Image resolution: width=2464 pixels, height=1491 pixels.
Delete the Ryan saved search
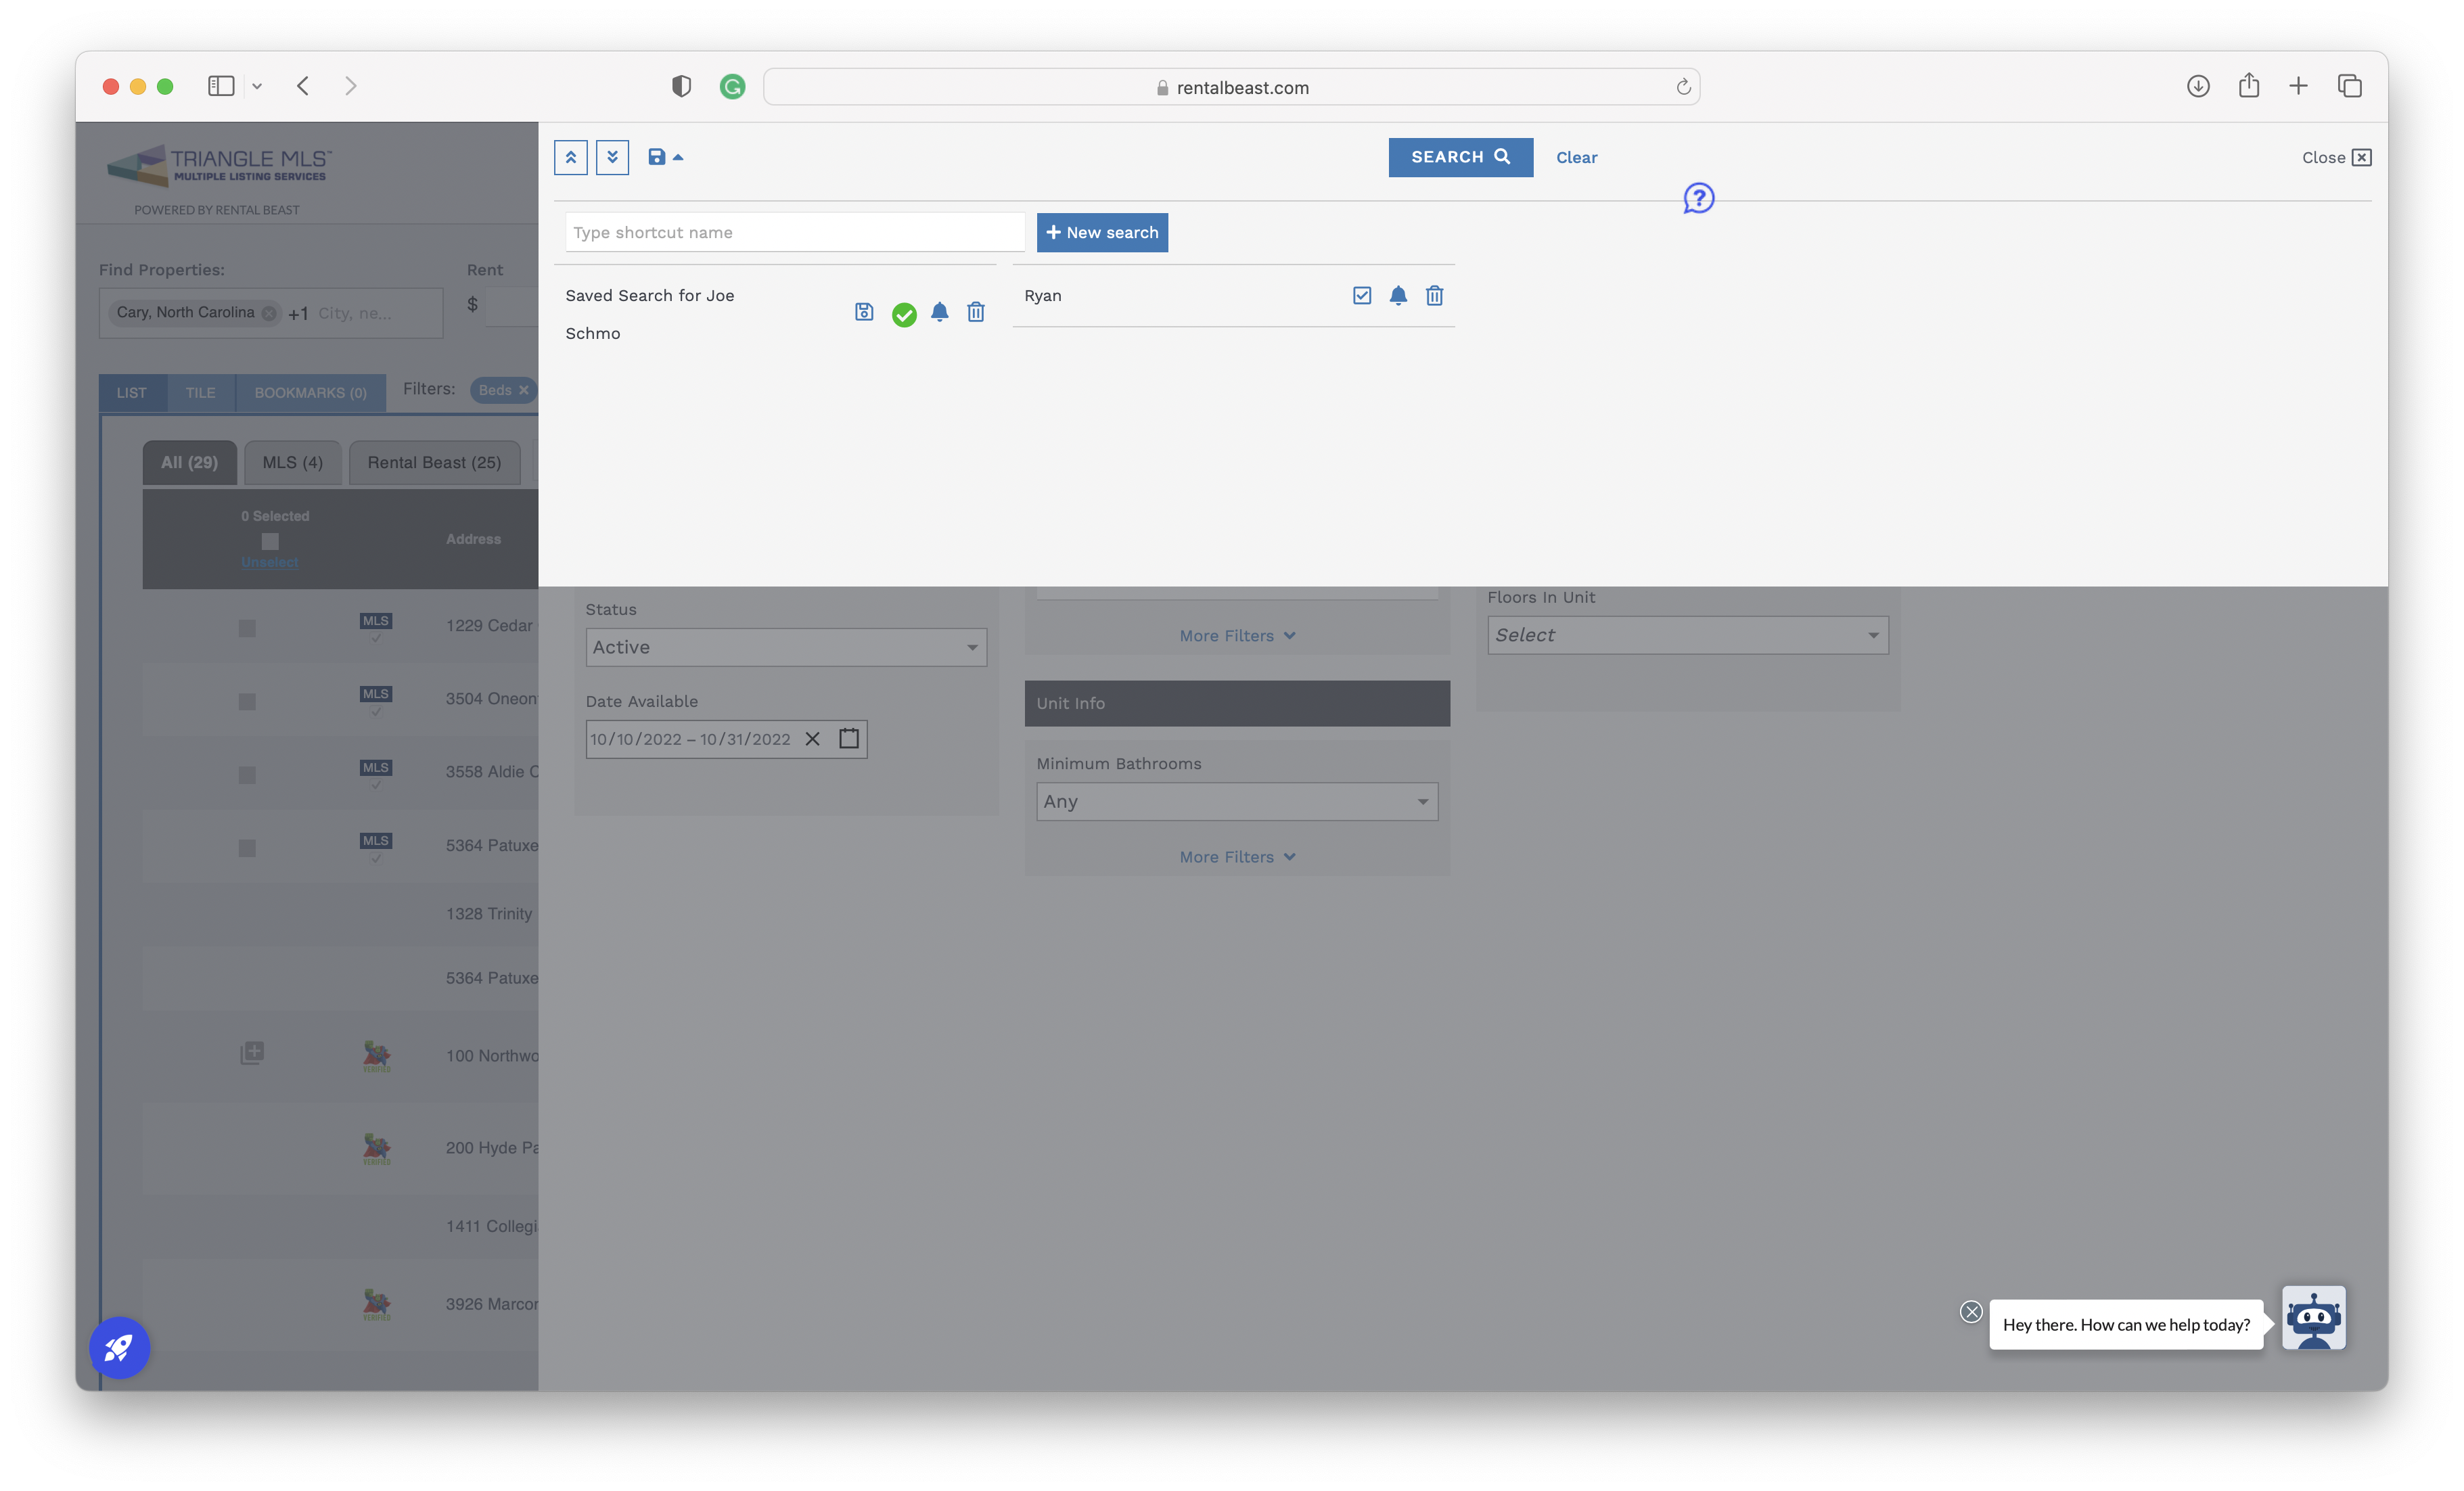[x=1434, y=295]
